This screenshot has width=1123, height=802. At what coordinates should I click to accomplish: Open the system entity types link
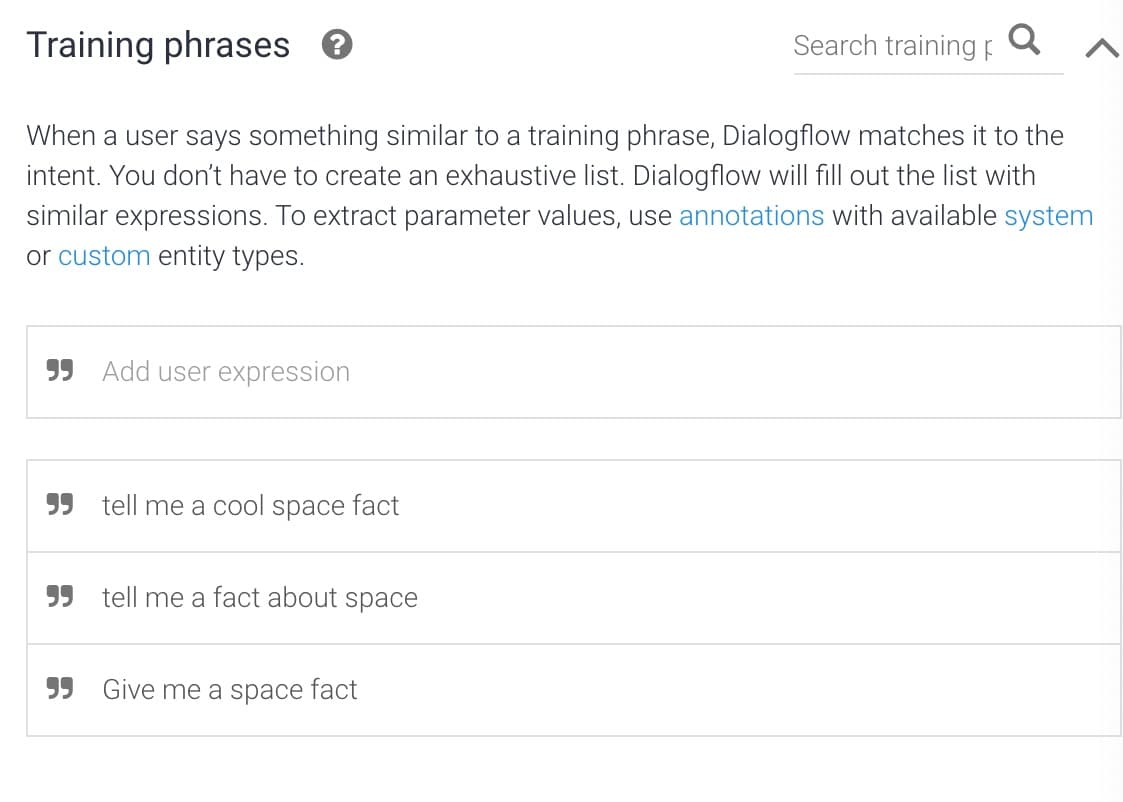[1048, 216]
